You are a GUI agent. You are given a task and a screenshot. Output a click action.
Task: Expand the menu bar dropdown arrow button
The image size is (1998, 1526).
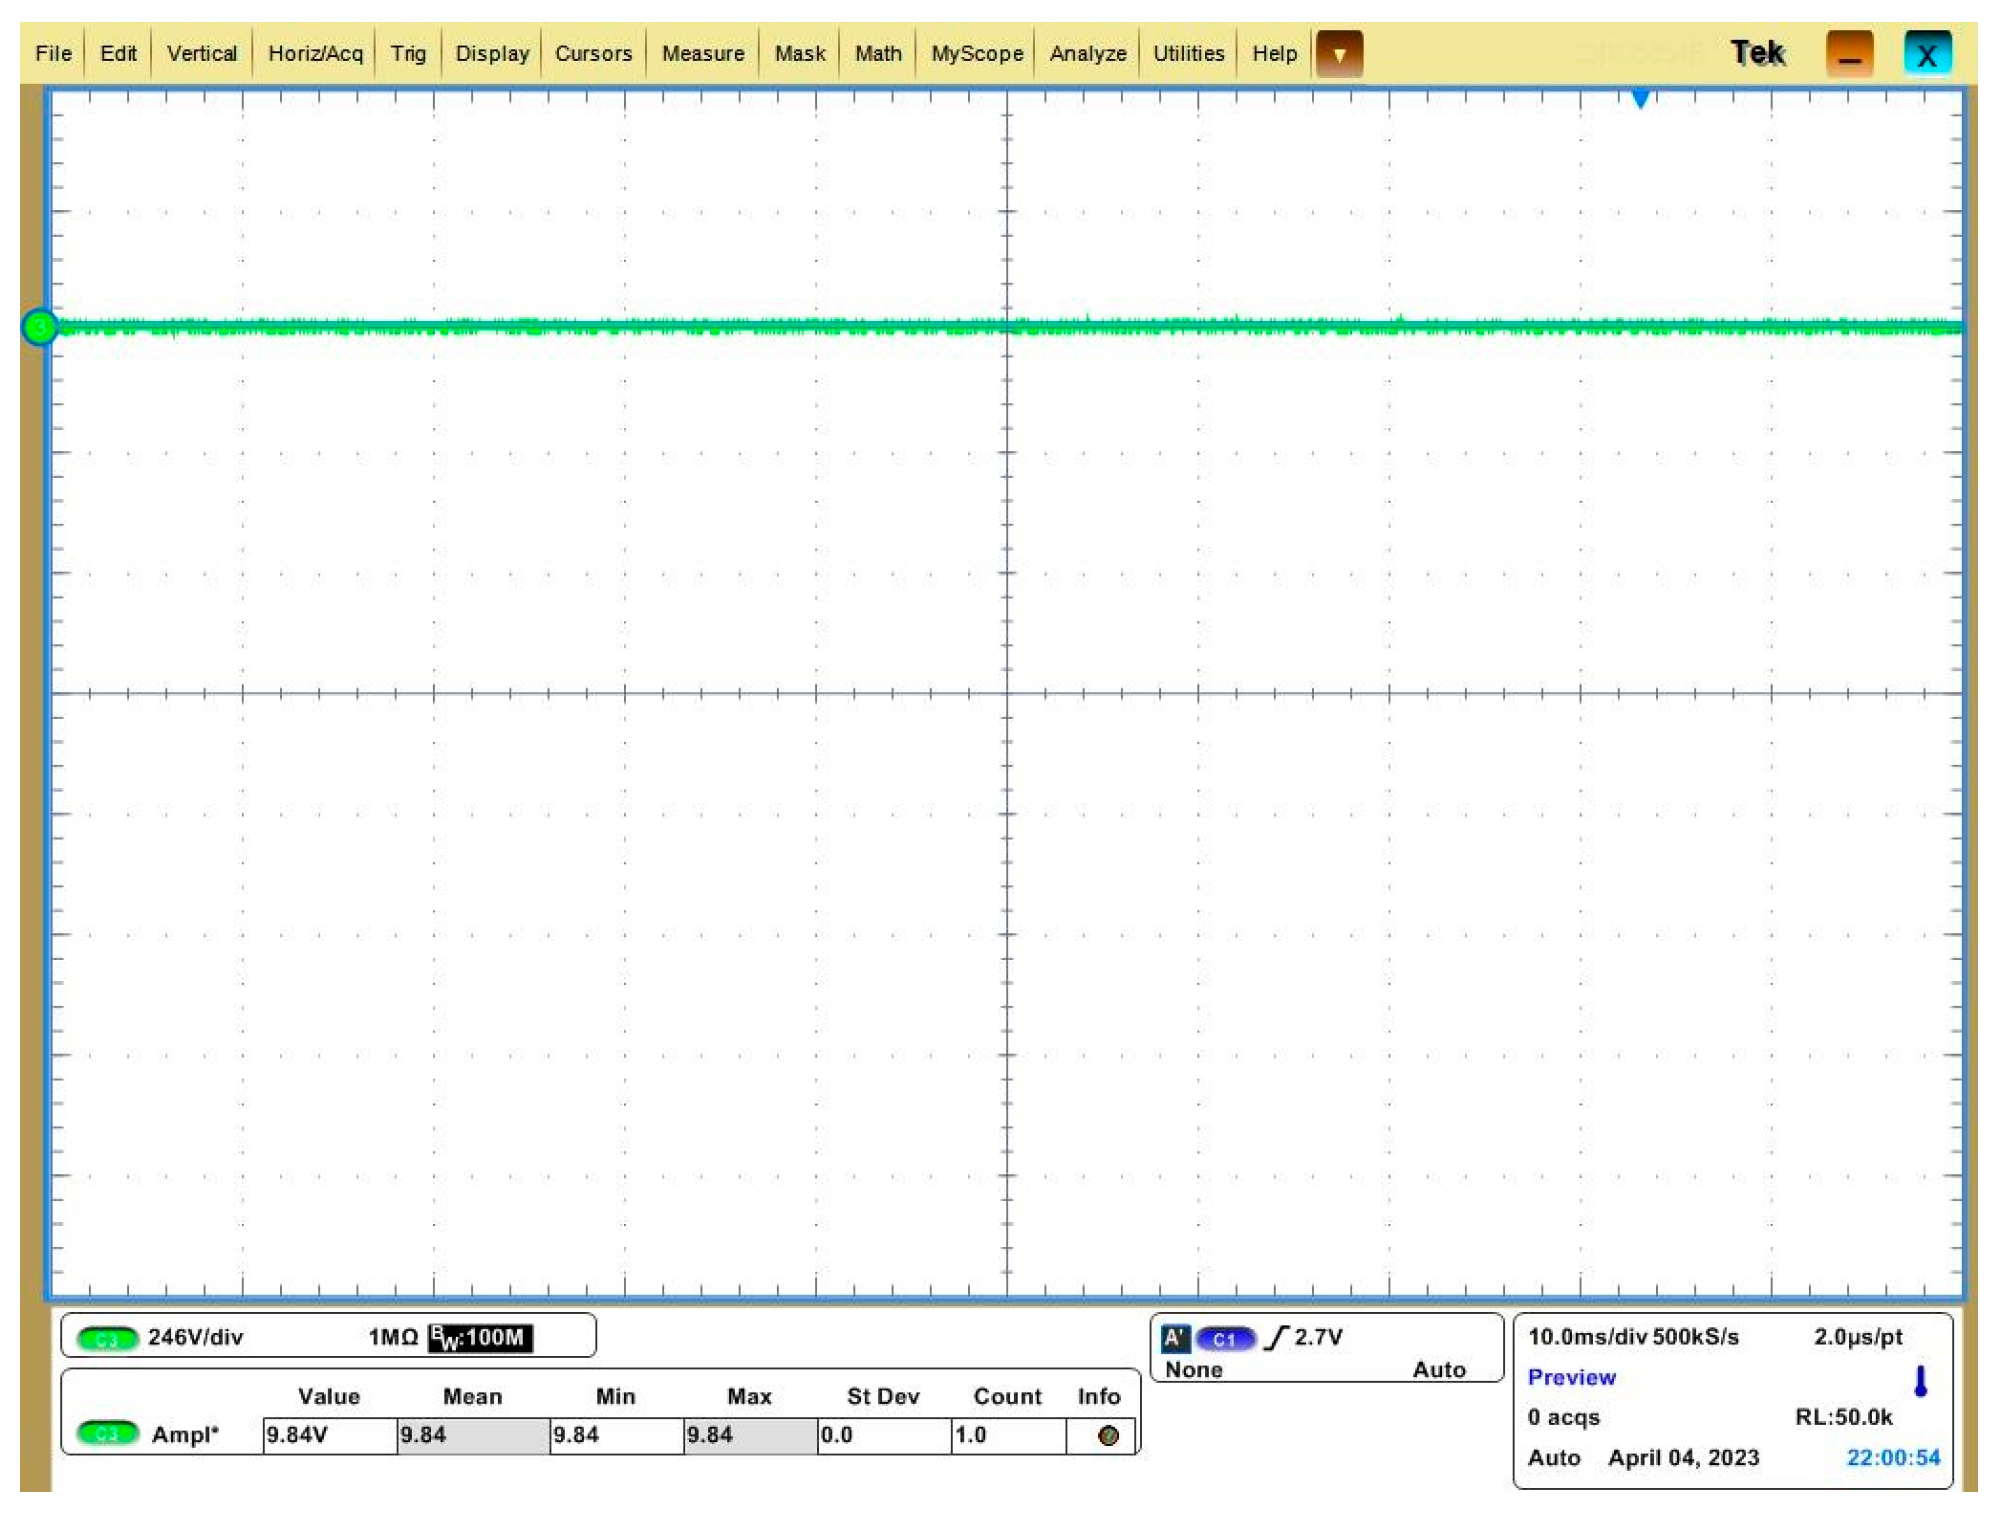1339,54
